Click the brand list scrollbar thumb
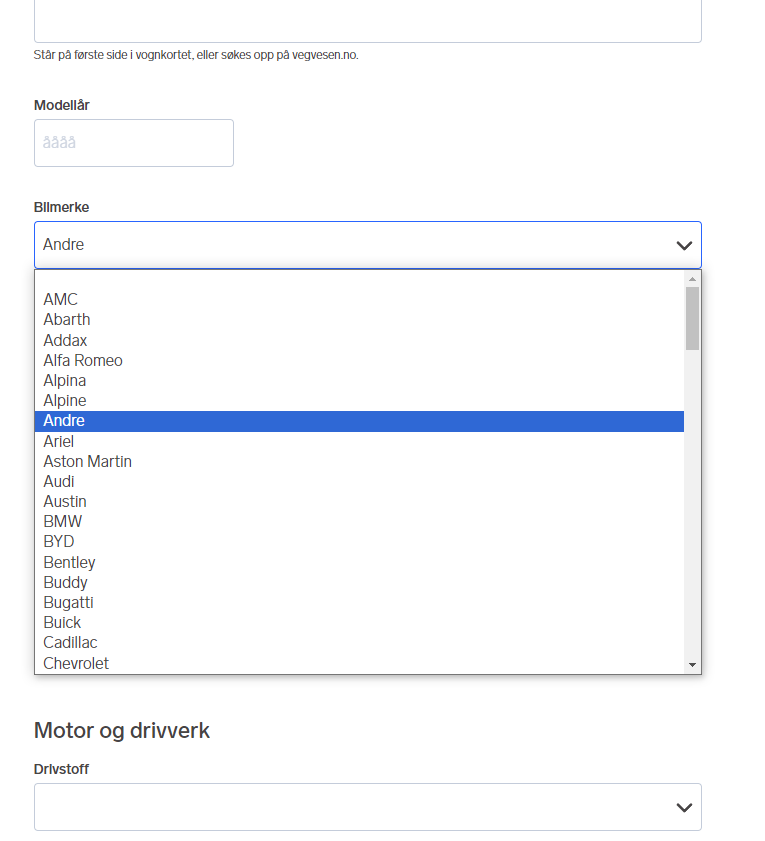 pos(692,319)
